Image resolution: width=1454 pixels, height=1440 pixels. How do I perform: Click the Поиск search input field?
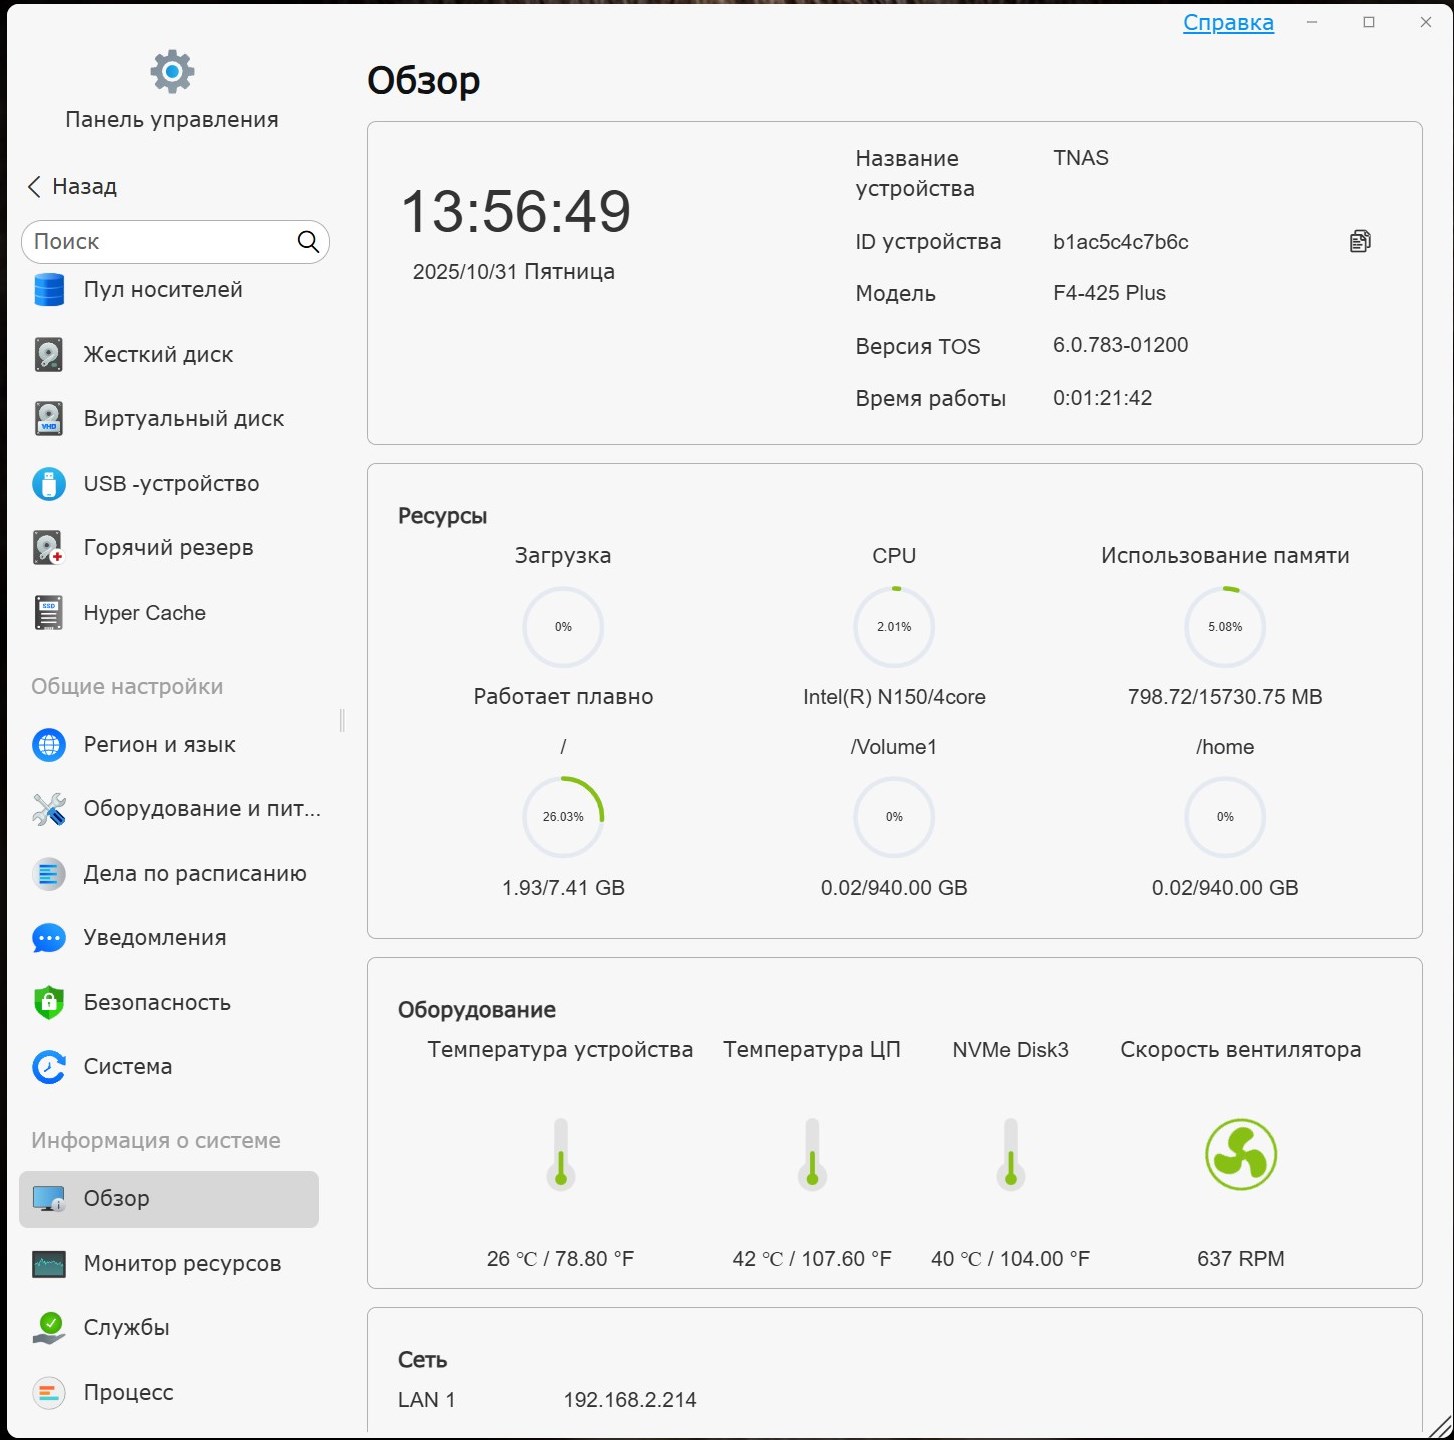[x=175, y=242]
